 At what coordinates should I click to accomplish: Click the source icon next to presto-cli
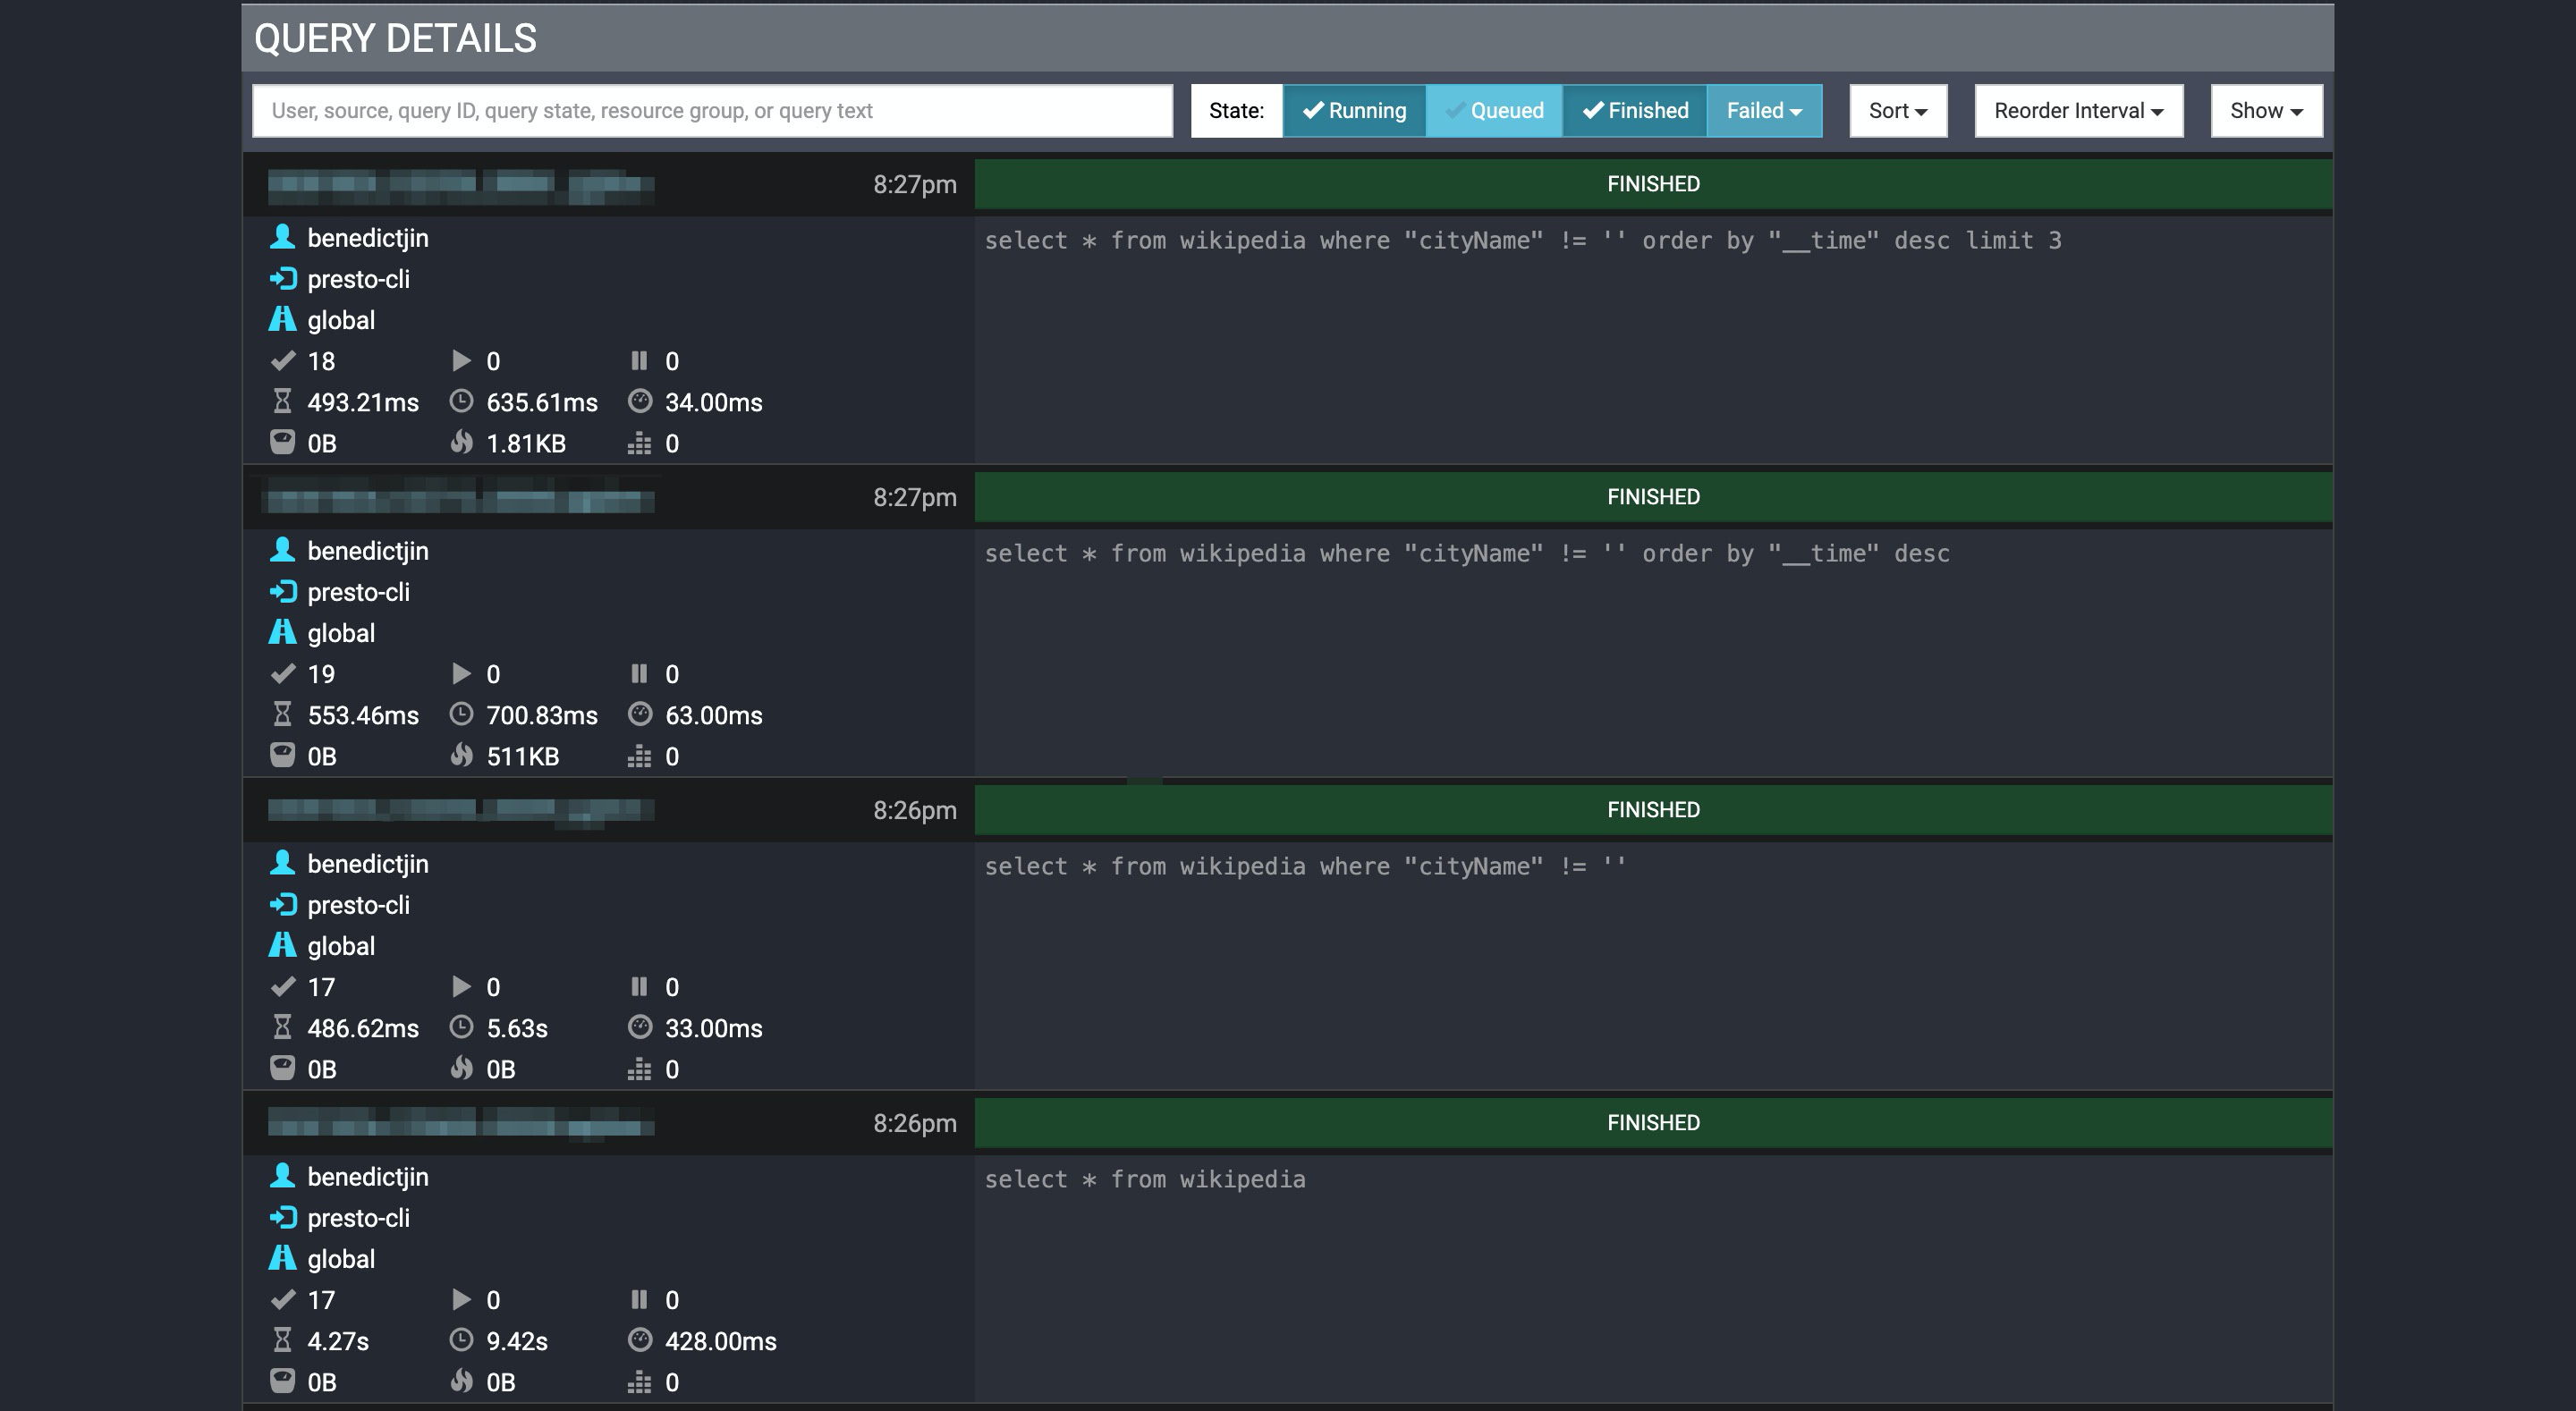tap(284, 279)
